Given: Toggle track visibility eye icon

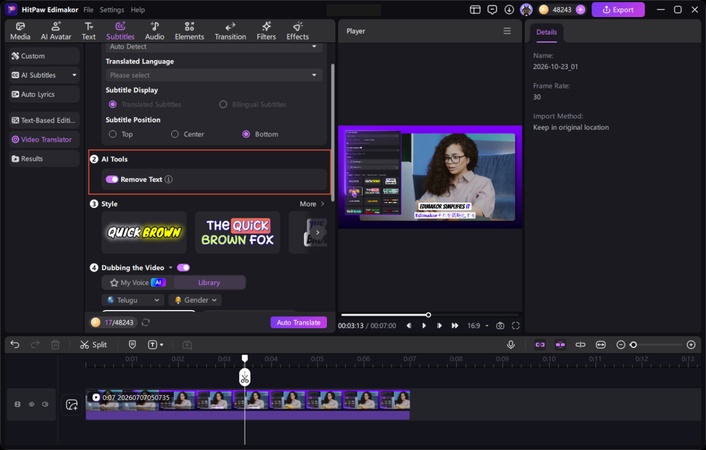Looking at the screenshot, I should (x=32, y=405).
